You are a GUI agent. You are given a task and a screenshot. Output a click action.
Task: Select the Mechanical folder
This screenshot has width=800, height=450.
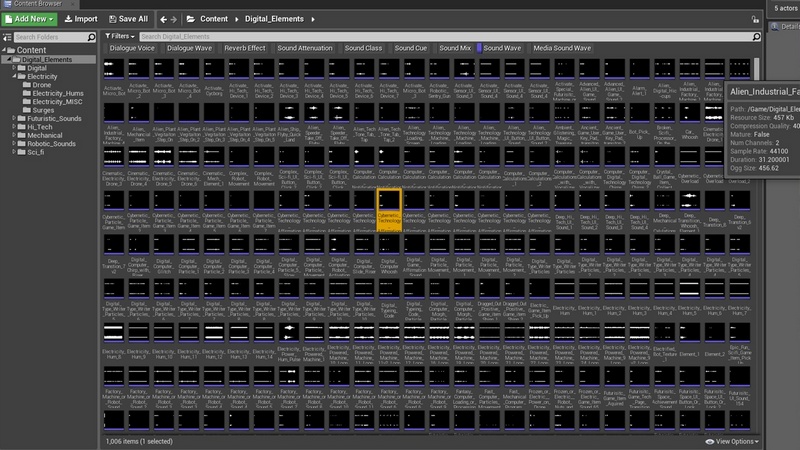(47, 137)
